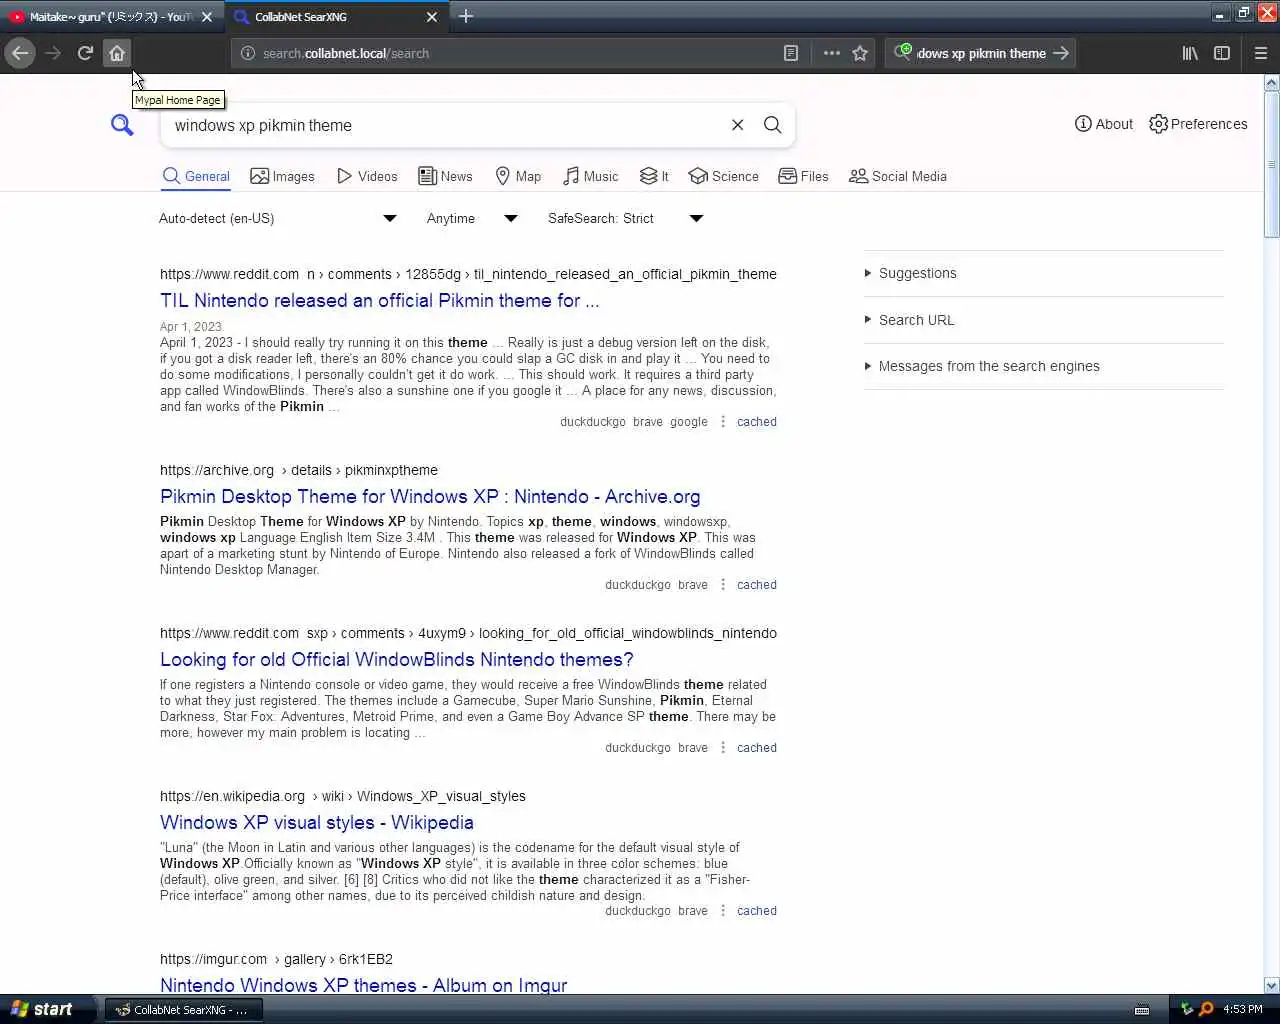
Task: Open Nintendo Windows XP themes Imgur result
Action: [363, 985]
